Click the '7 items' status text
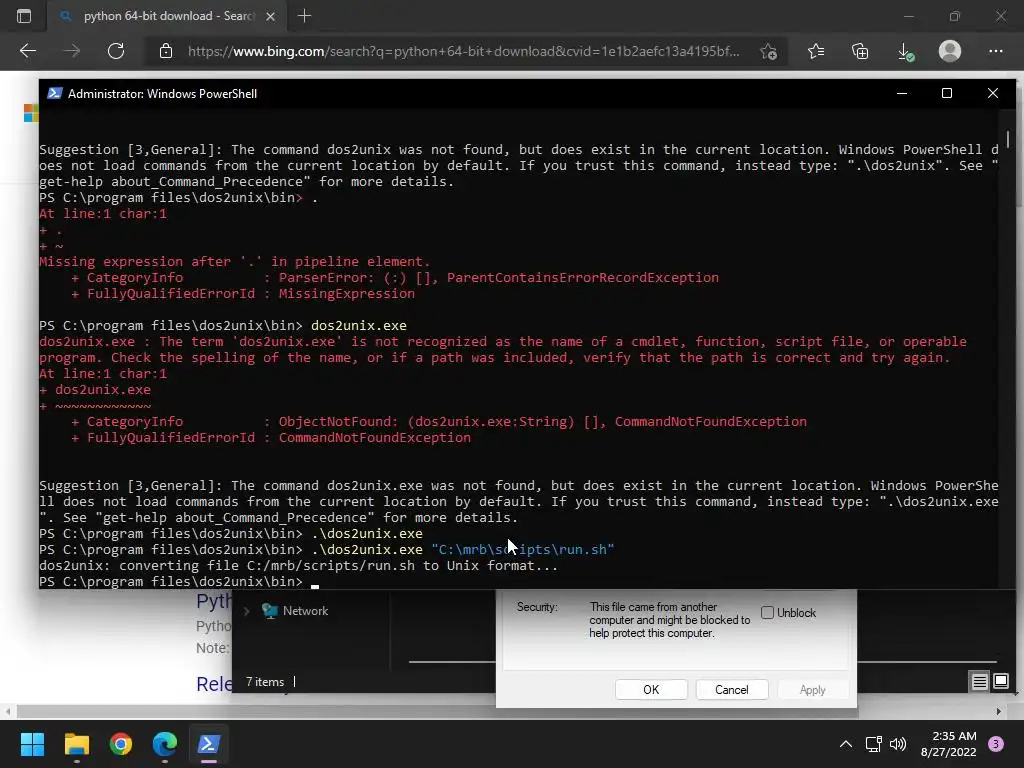The image size is (1024, 768). point(264,682)
